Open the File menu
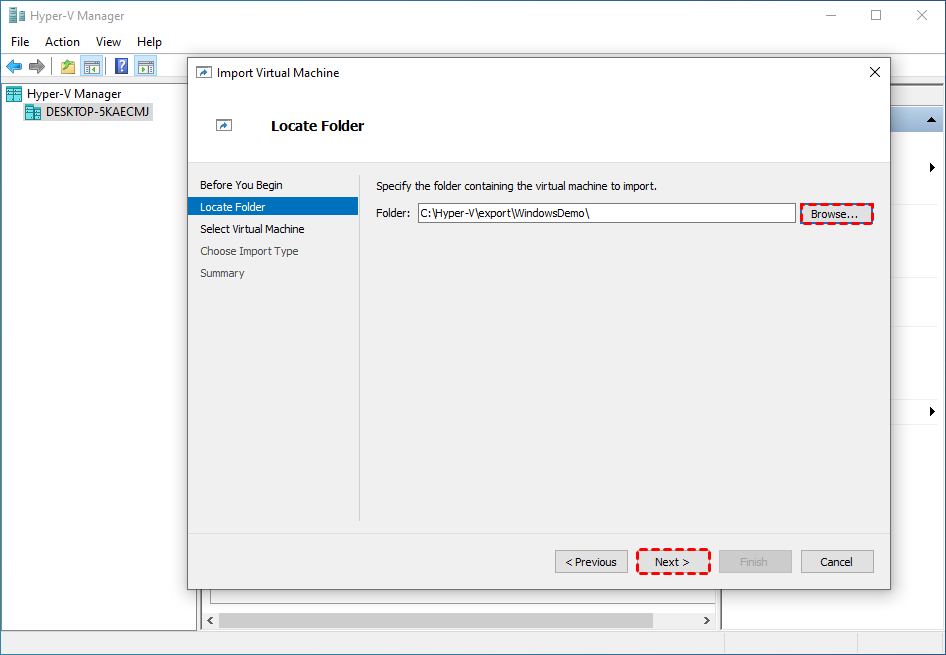 tap(20, 42)
